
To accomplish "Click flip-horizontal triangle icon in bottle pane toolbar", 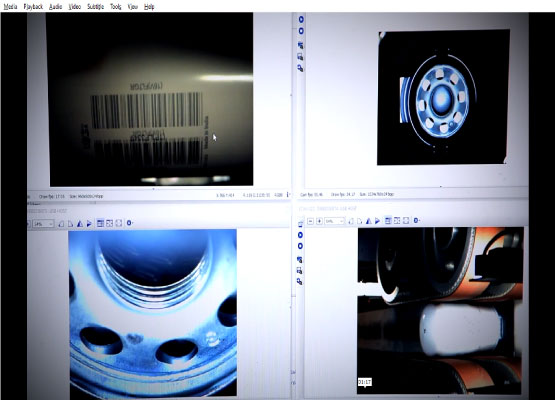I will click(368, 221).
